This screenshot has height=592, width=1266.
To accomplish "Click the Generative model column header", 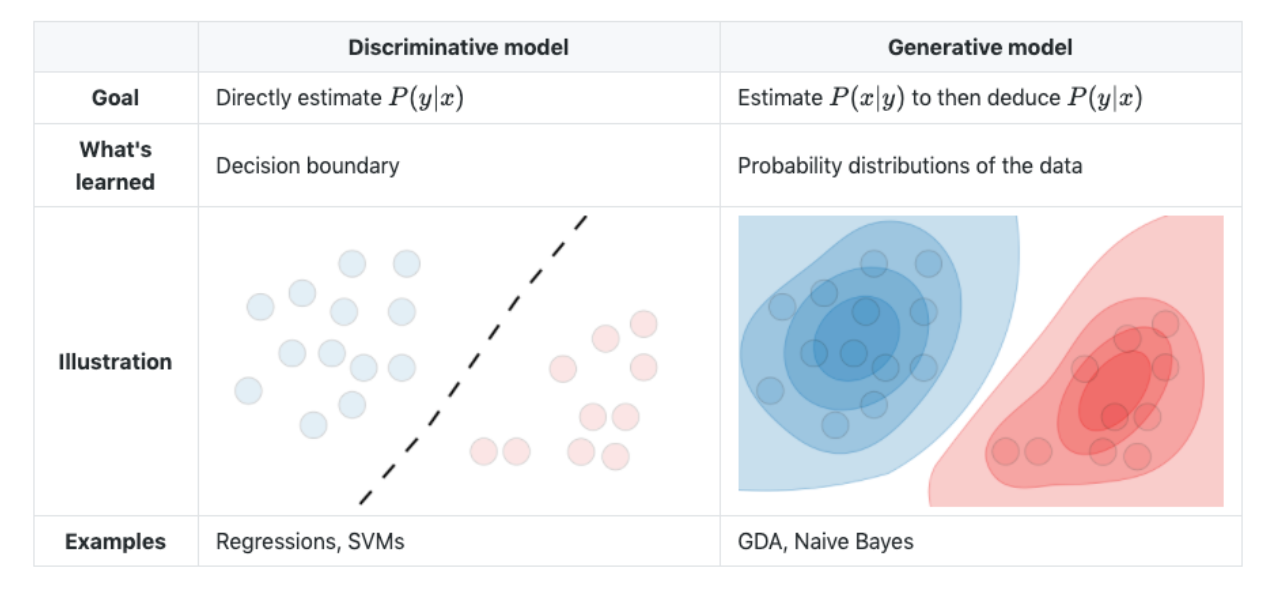I will coord(980,47).
